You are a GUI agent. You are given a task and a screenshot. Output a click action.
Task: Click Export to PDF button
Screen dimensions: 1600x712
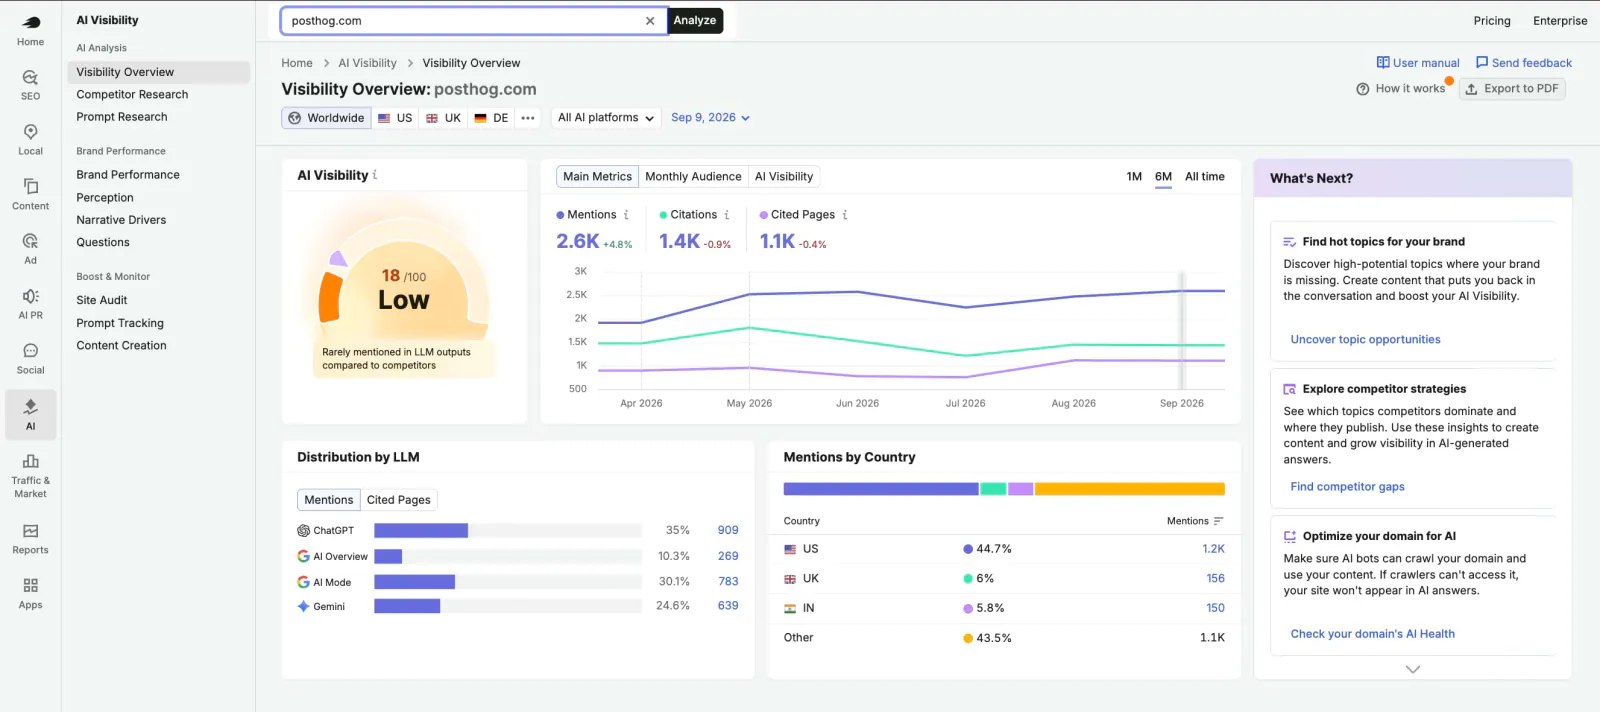(1512, 89)
